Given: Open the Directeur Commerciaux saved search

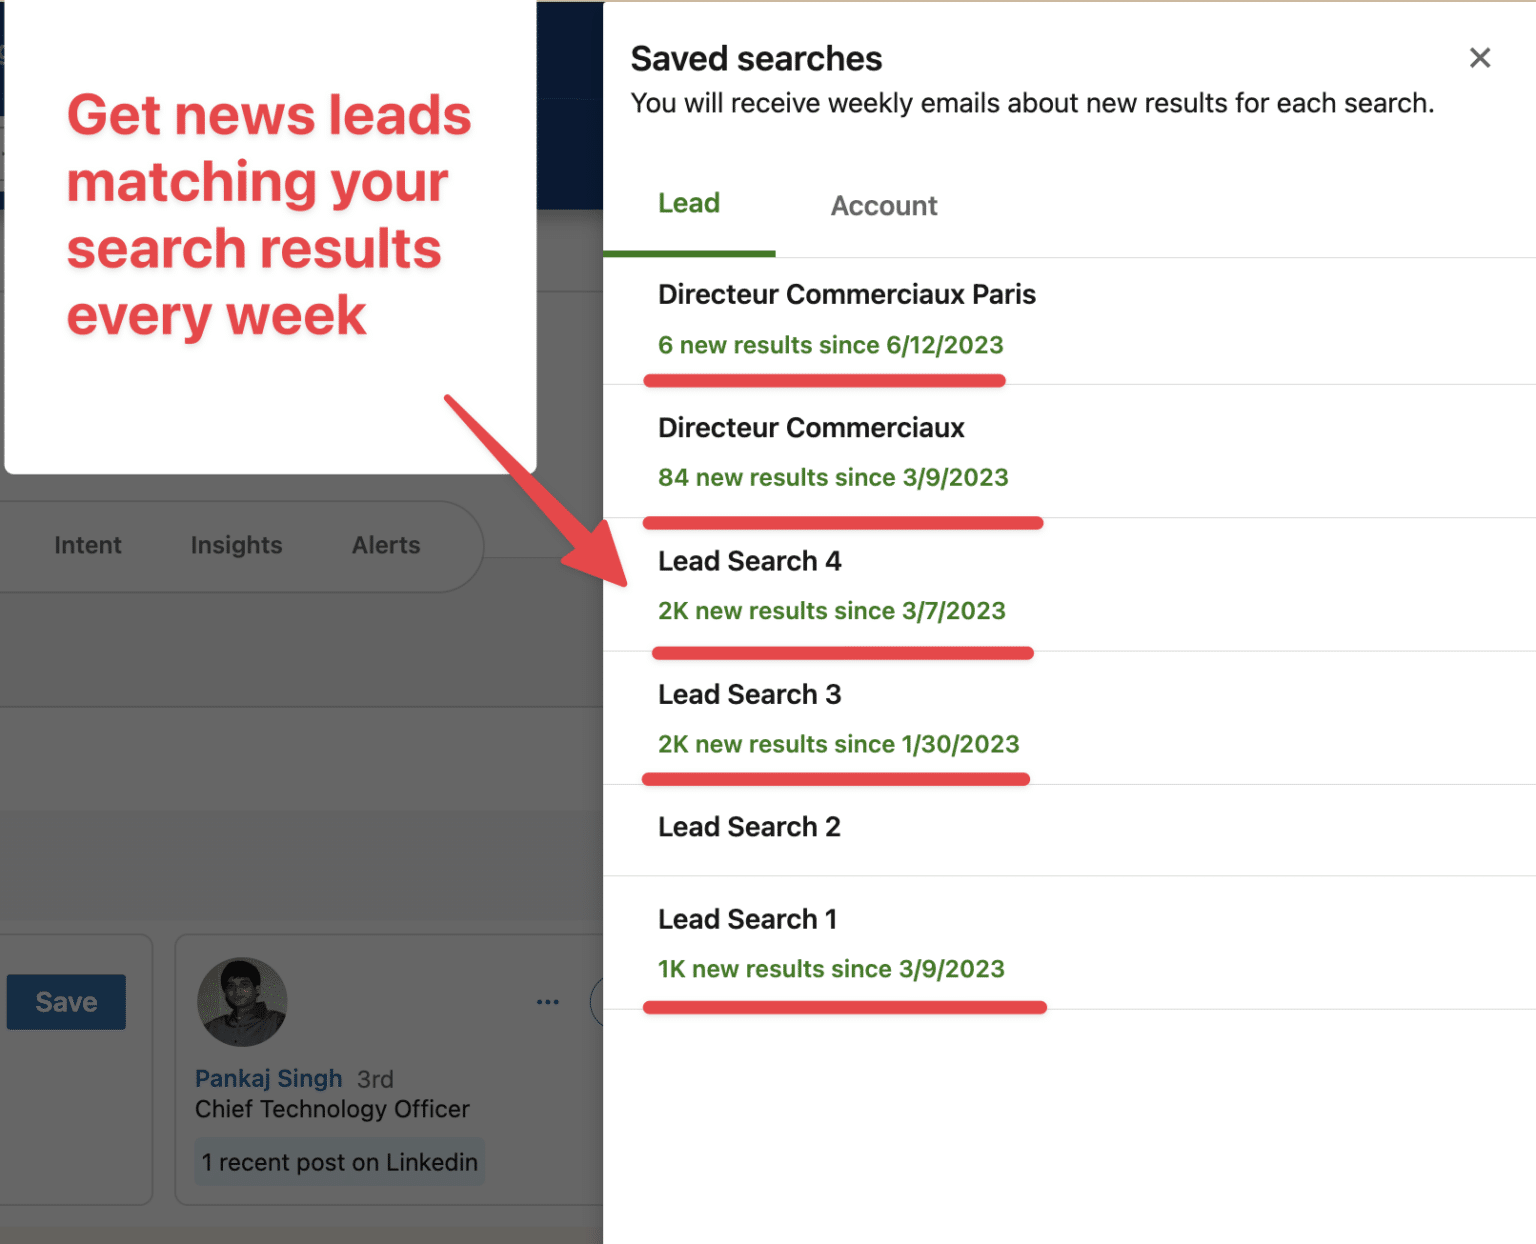Looking at the screenshot, I should coord(810,428).
